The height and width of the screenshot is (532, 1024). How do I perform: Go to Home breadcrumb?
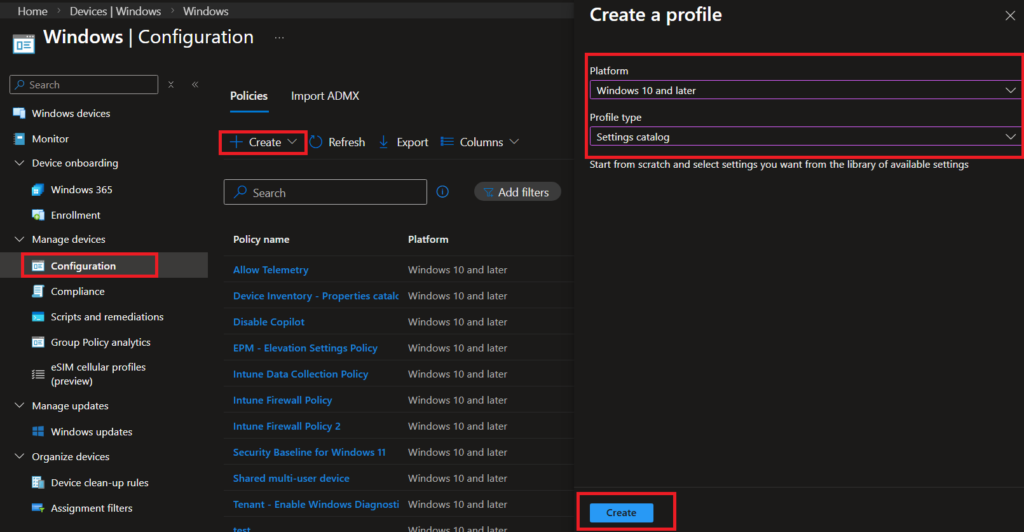pos(32,11)
